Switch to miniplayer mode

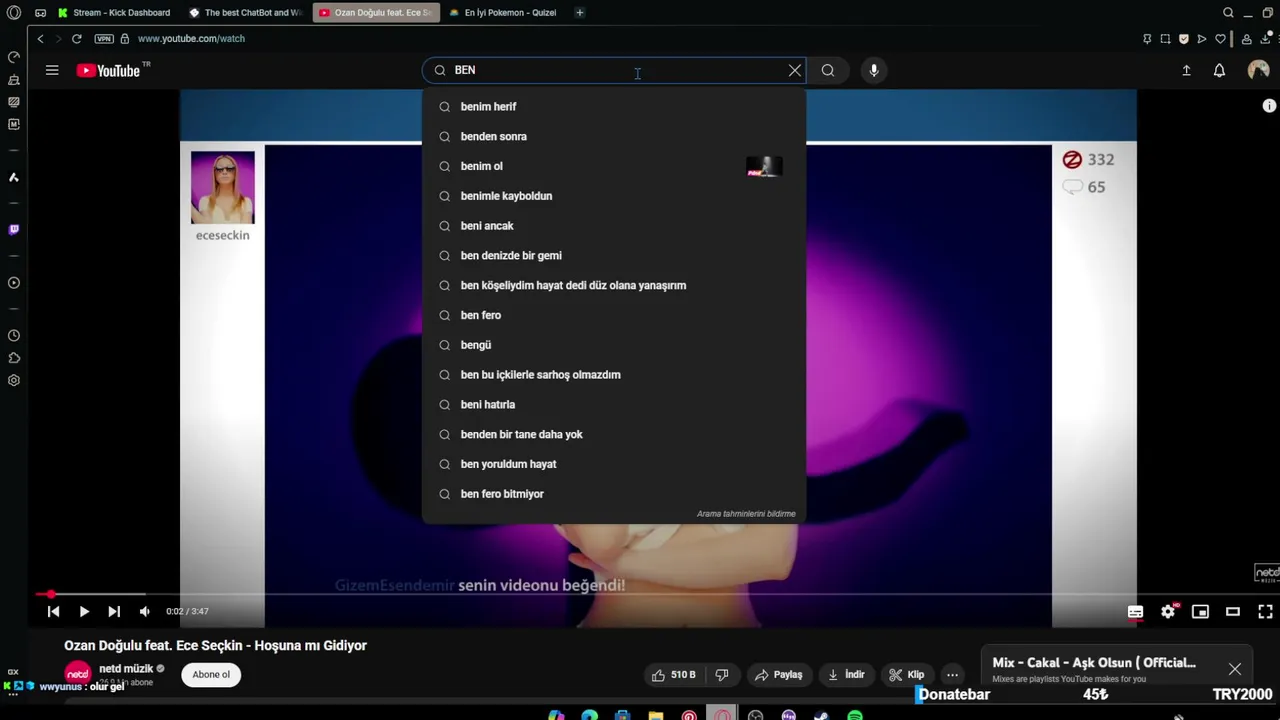pyautogui.click(x=1200, y=611)
